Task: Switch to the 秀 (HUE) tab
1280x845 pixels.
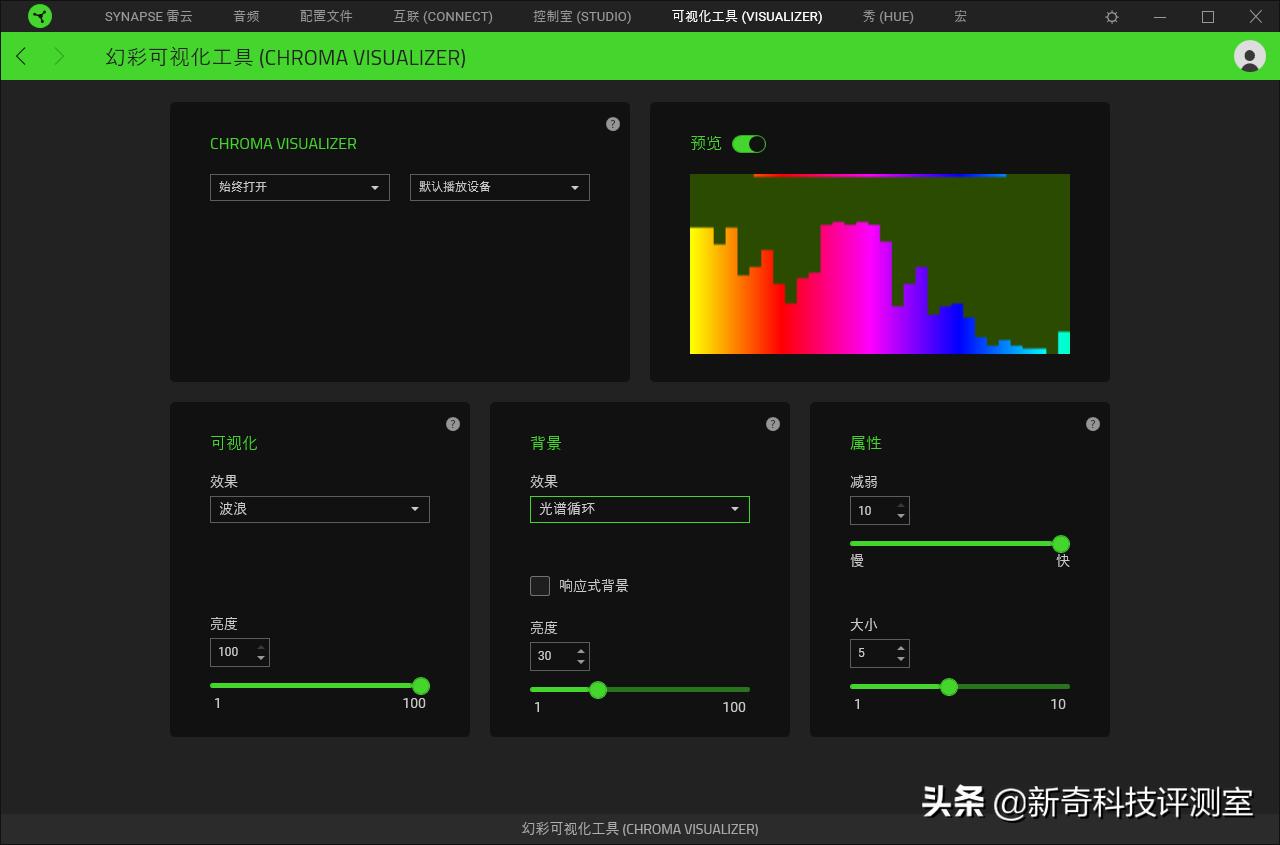Action: 887,16
